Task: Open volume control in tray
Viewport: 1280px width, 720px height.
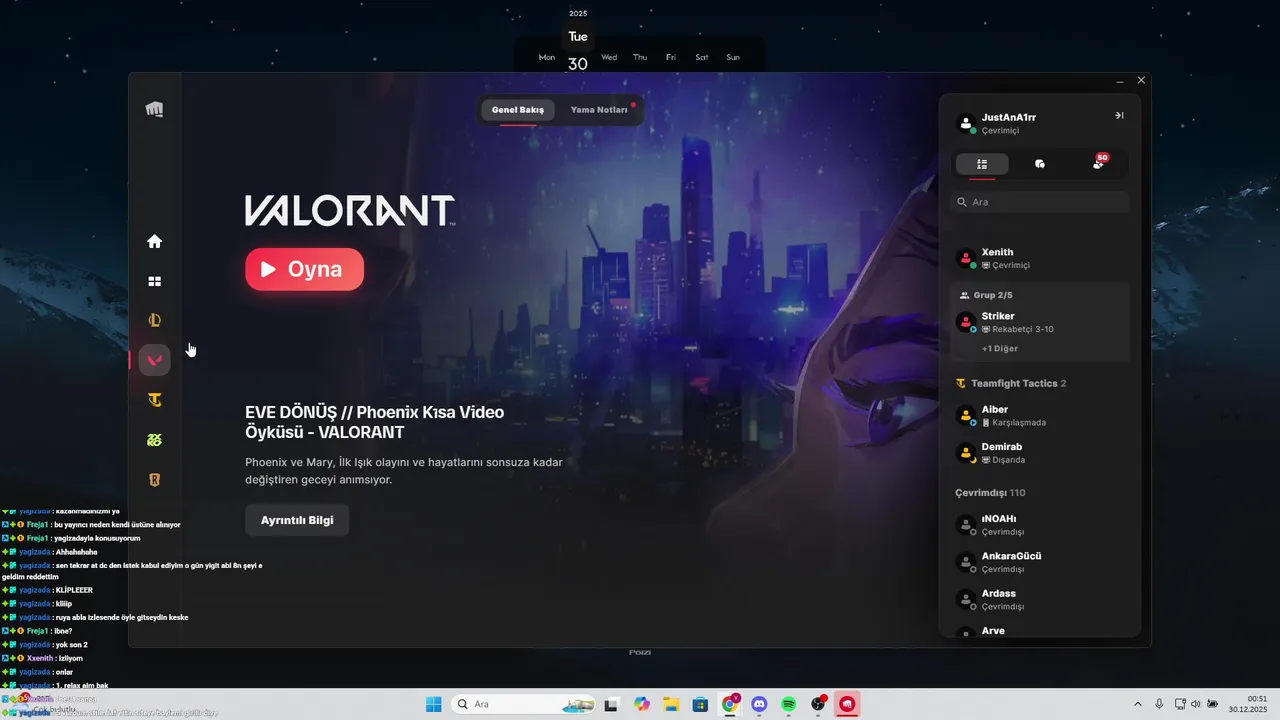Action: 1195,704
